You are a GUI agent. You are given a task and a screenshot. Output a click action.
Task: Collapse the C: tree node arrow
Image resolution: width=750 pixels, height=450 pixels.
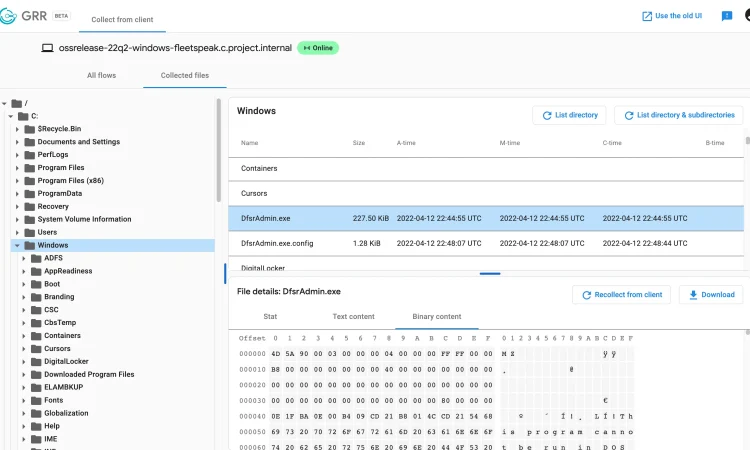click(11, 116)
